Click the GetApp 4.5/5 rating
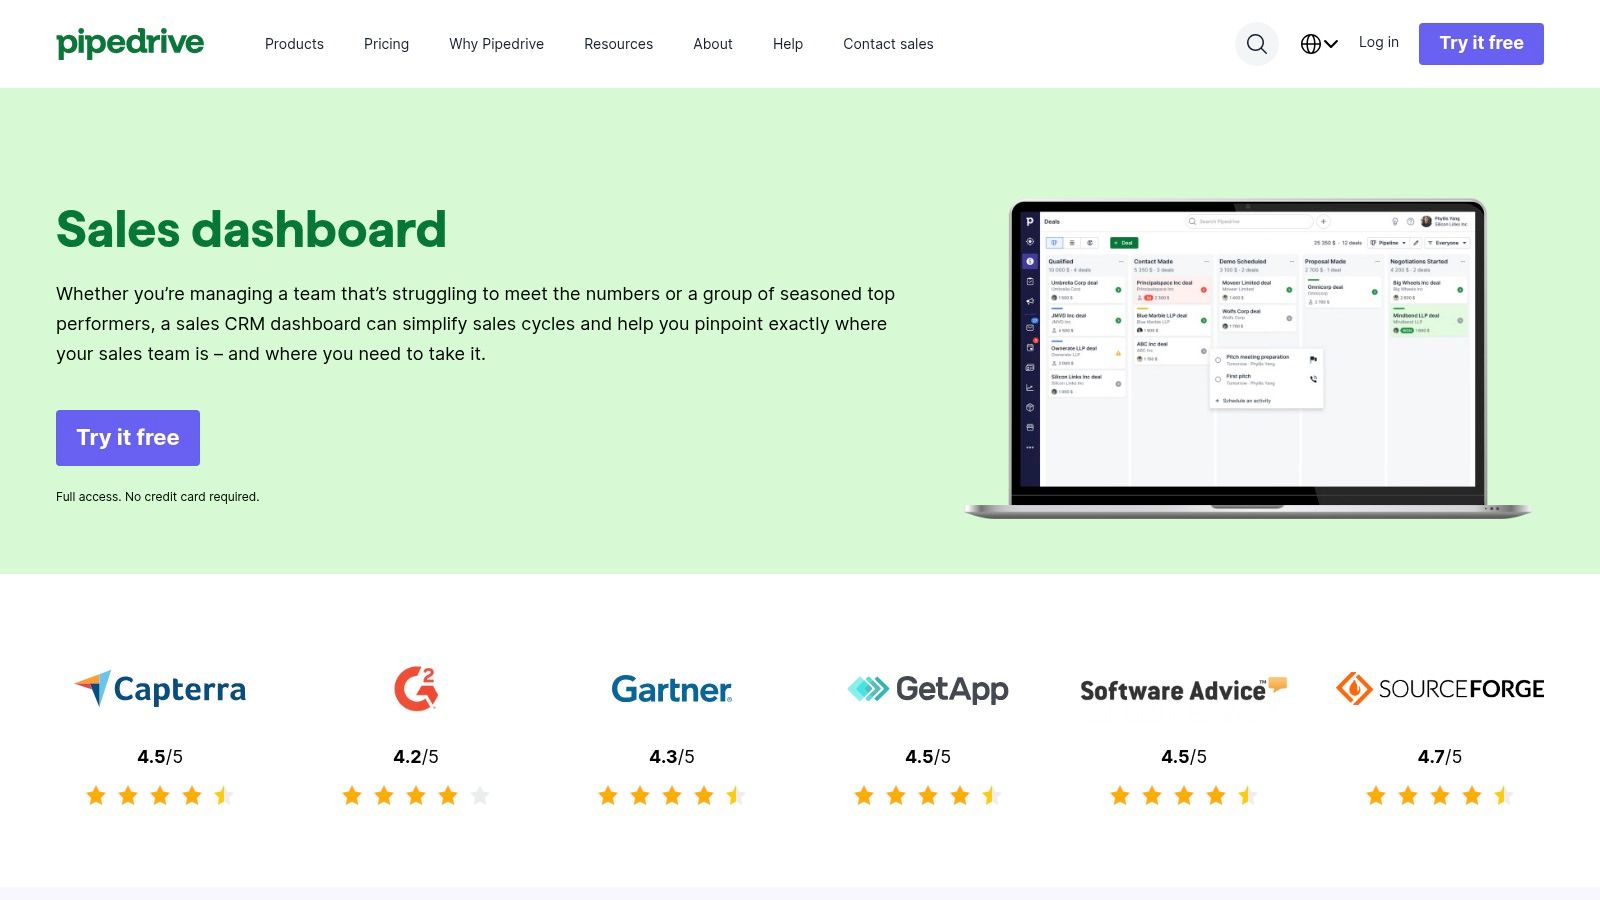 (928, 757)
